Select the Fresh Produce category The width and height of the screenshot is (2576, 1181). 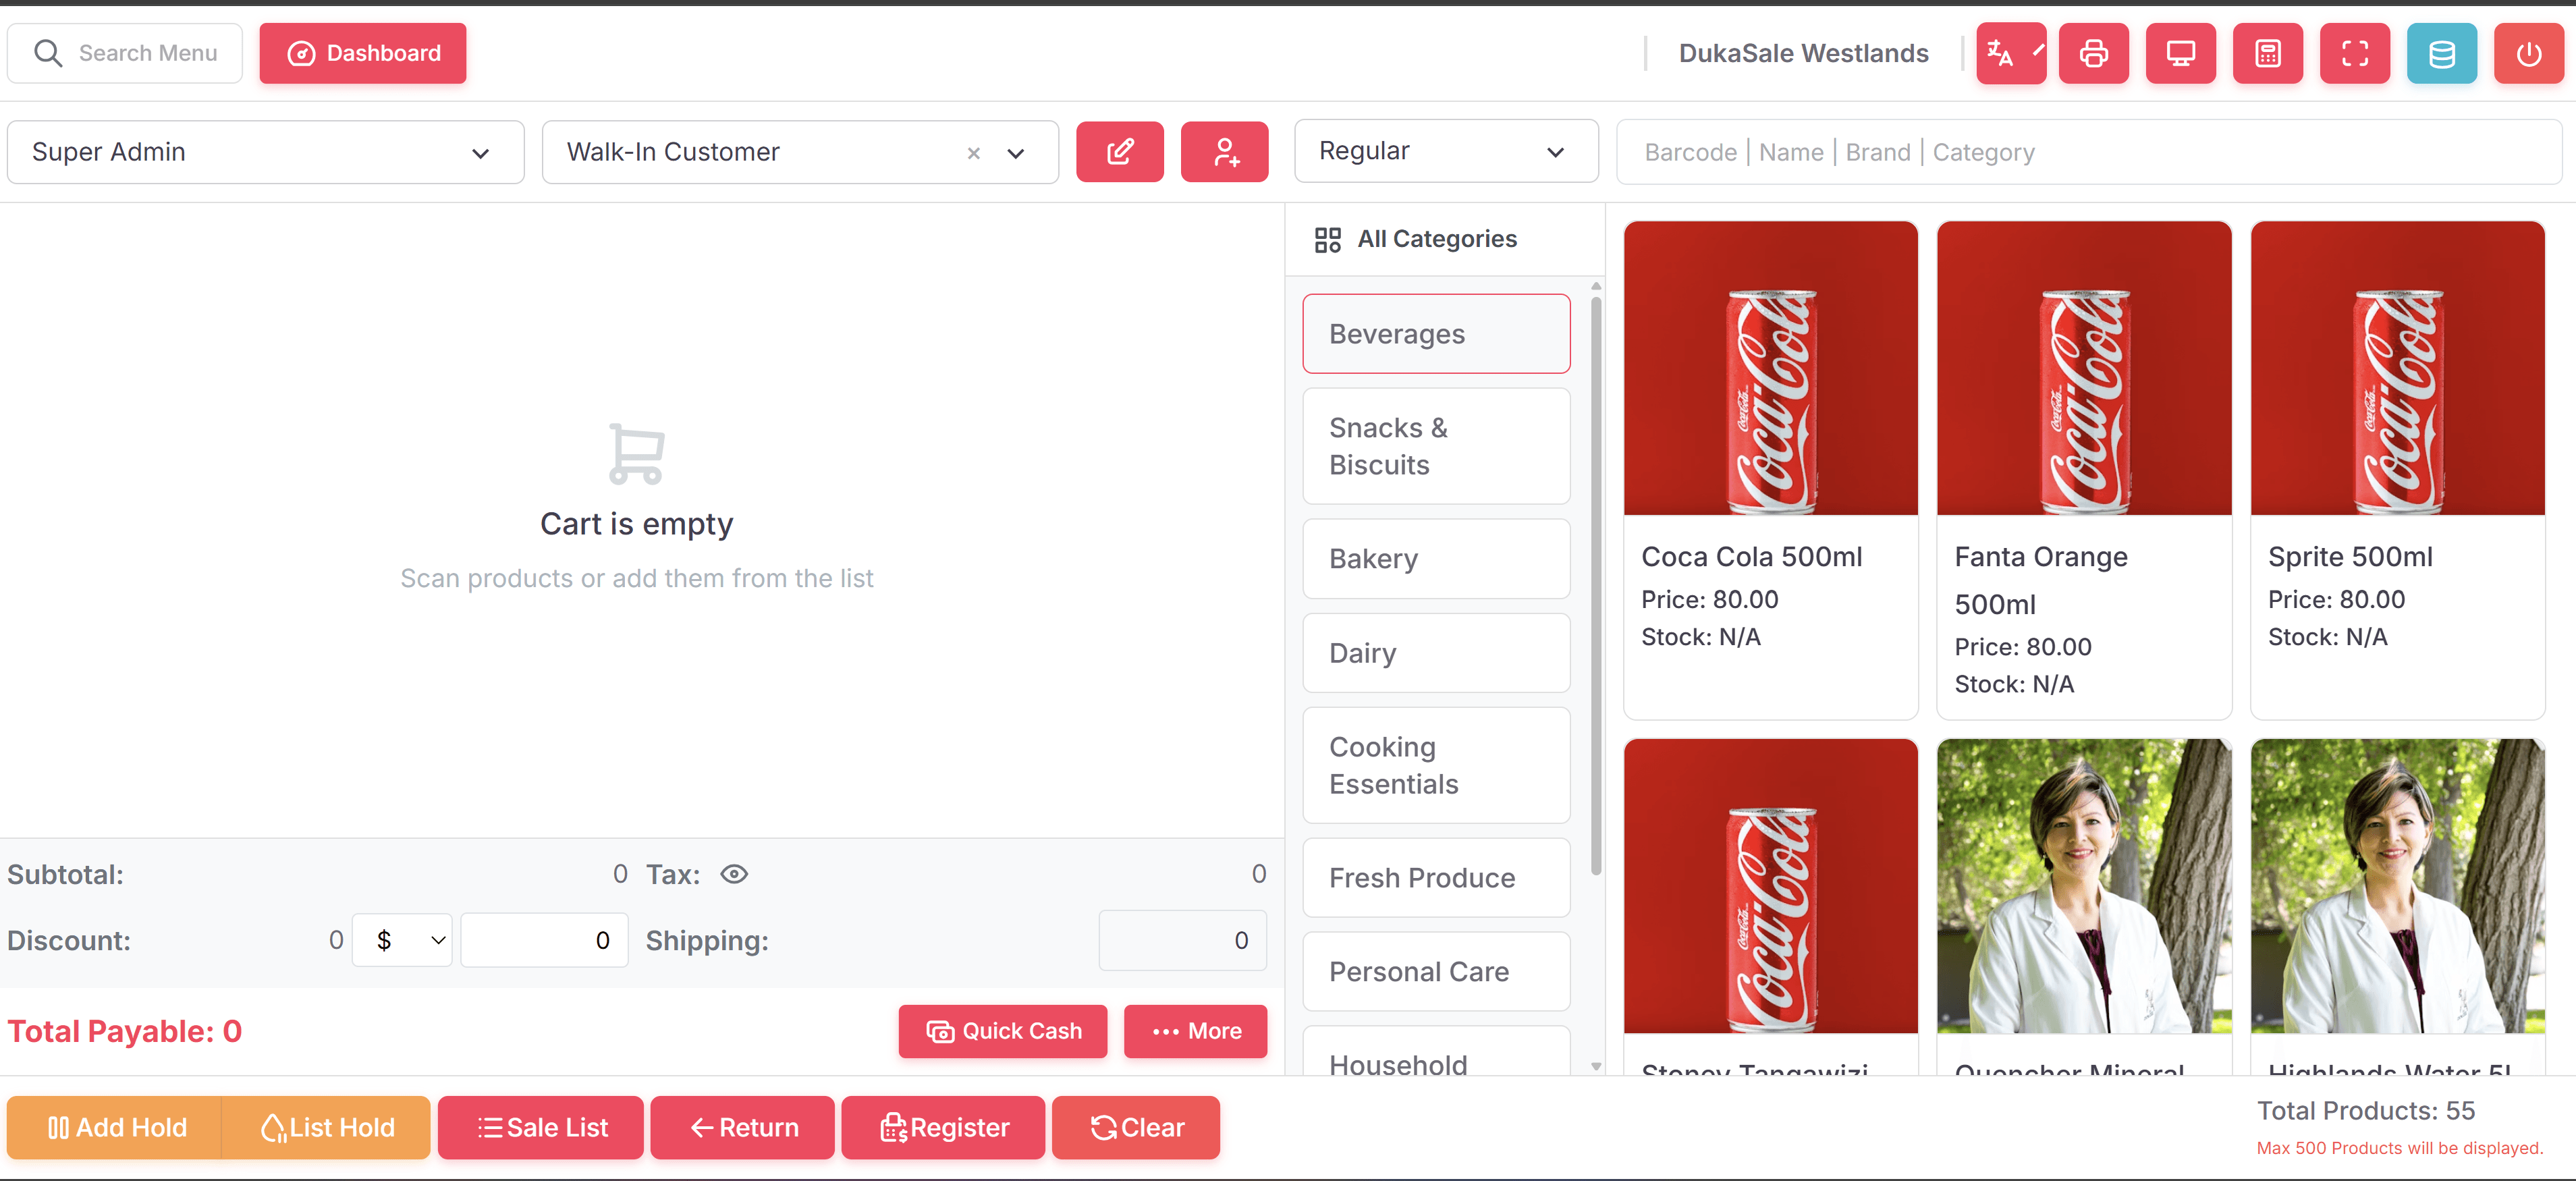(x=1436, y=878)
